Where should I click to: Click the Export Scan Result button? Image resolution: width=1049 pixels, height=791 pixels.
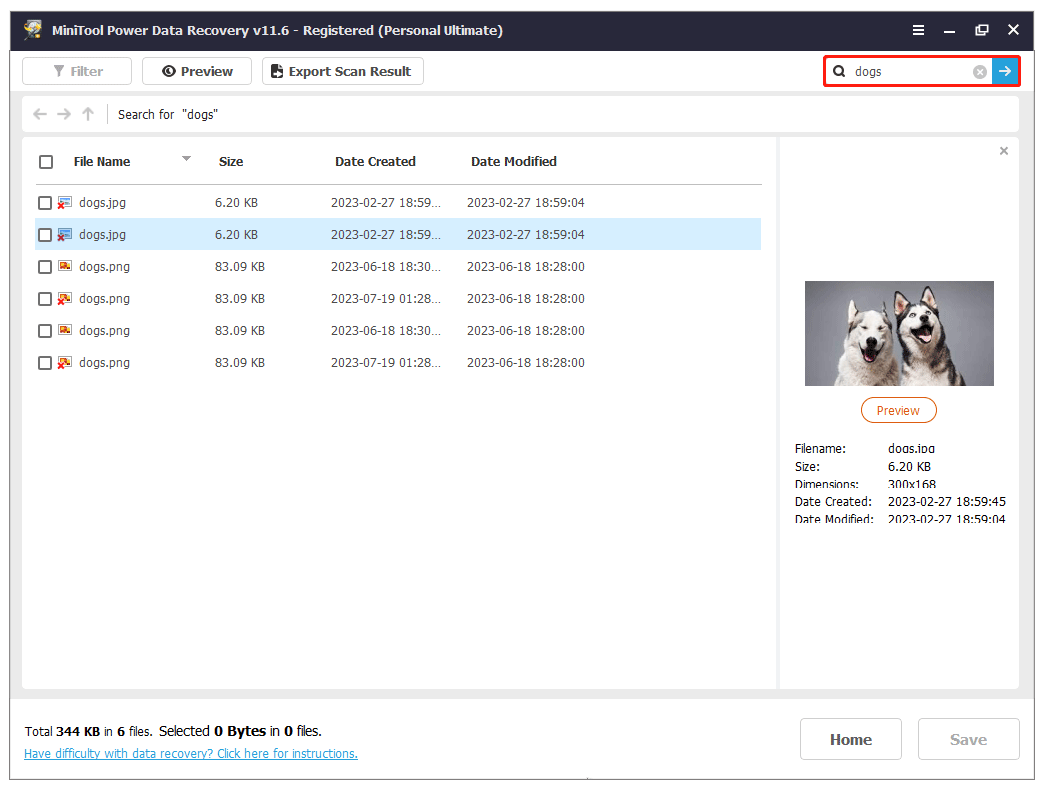coord(342,71)
